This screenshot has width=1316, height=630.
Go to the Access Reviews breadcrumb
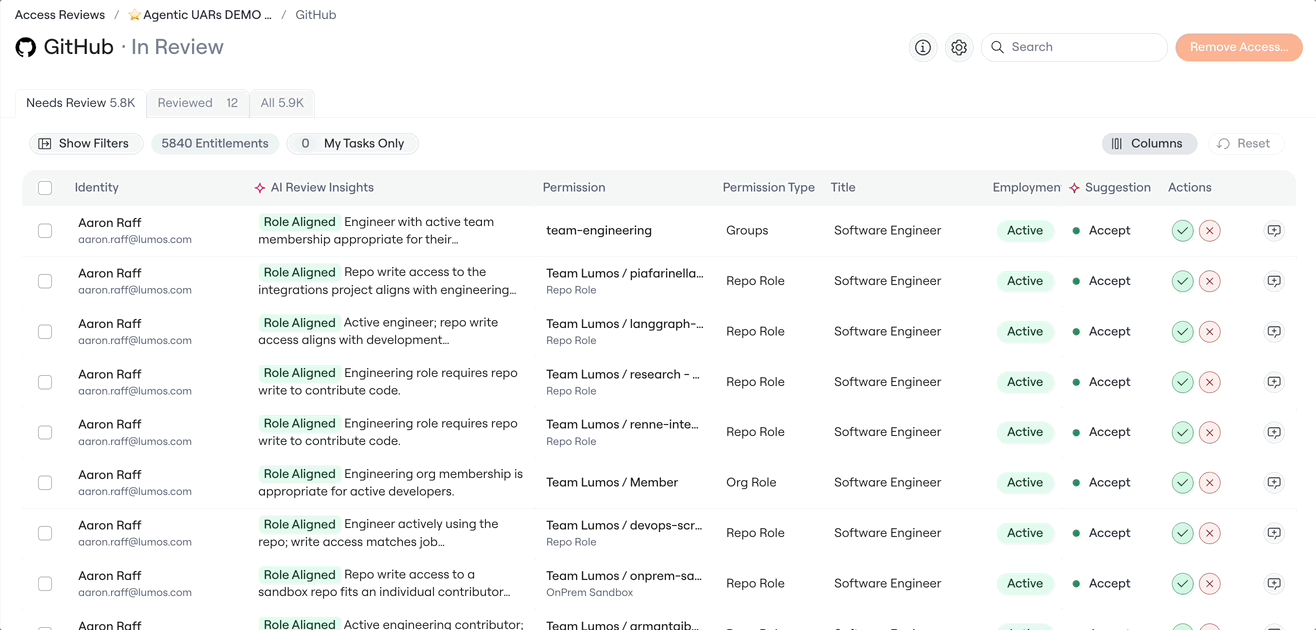(60, 15)
